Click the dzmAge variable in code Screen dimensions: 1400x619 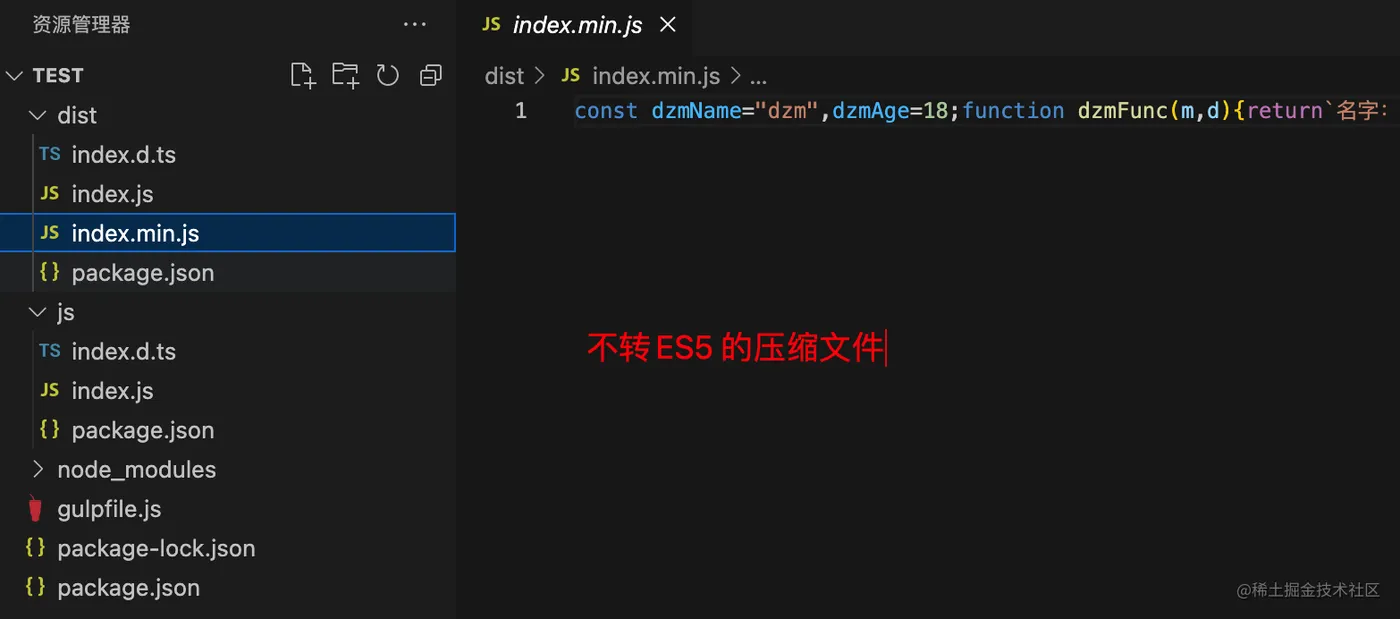(870, 110)
